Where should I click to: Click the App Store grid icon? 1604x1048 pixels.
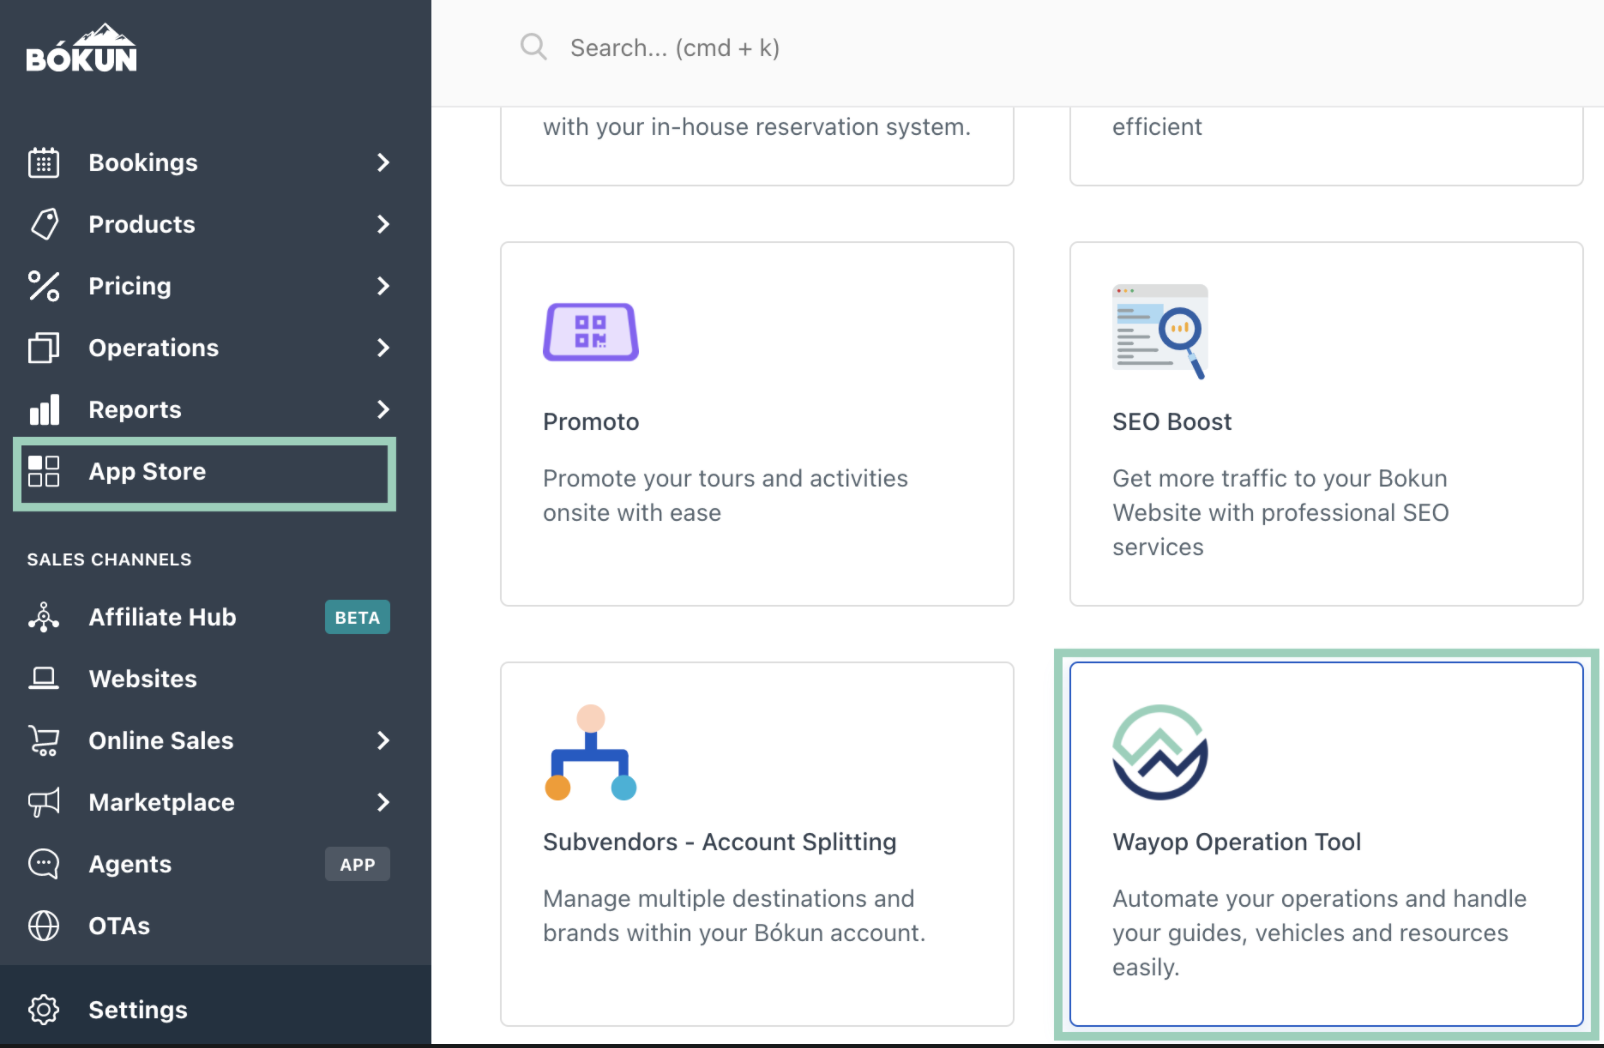click(x=44, y=471)
